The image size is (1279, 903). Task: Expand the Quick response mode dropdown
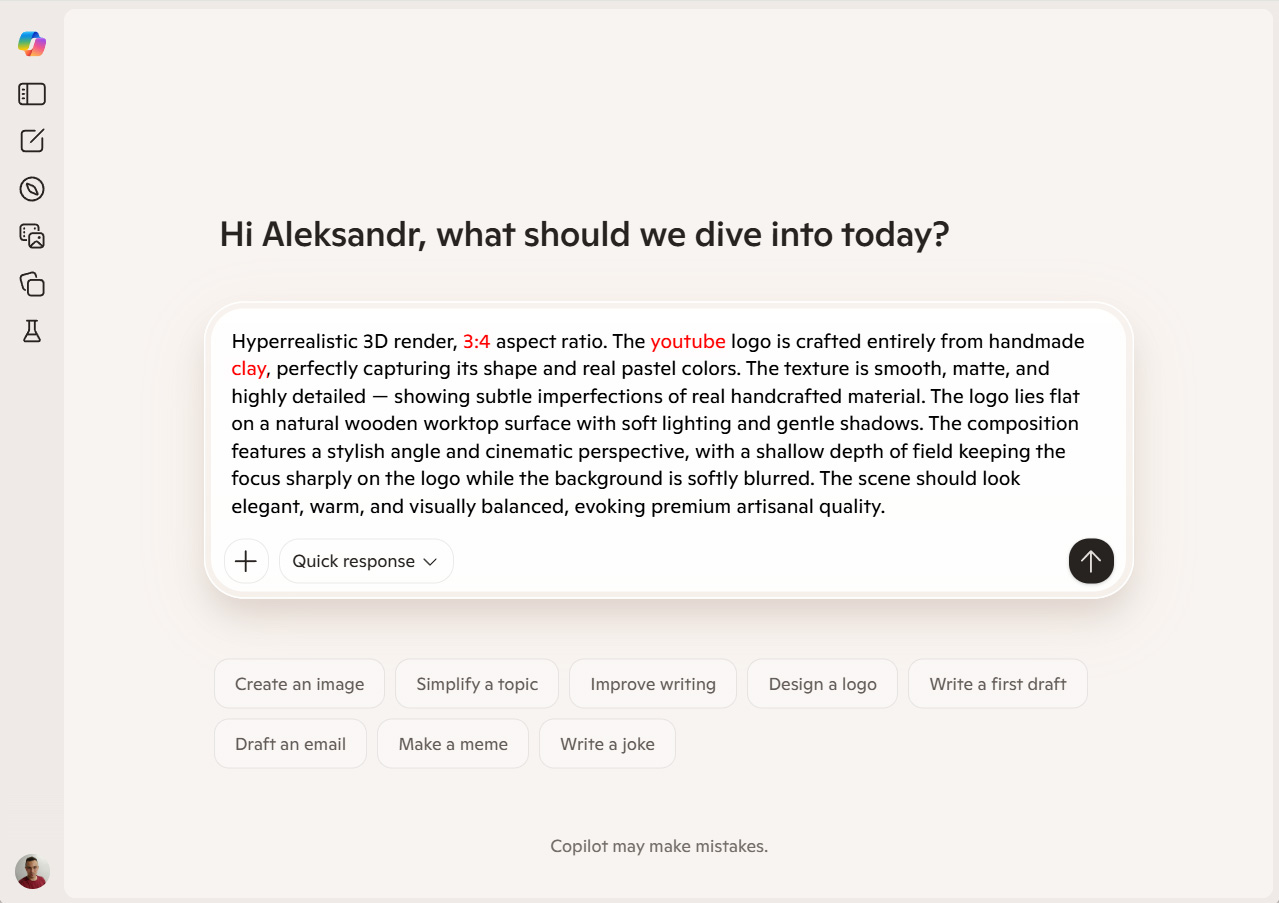[365, 561]
